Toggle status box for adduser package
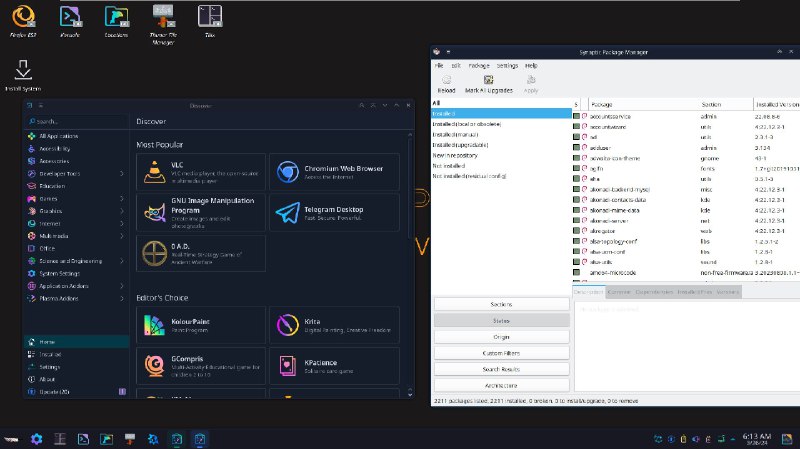The width and height of the screenshot is (800, 449). [577, 147]
